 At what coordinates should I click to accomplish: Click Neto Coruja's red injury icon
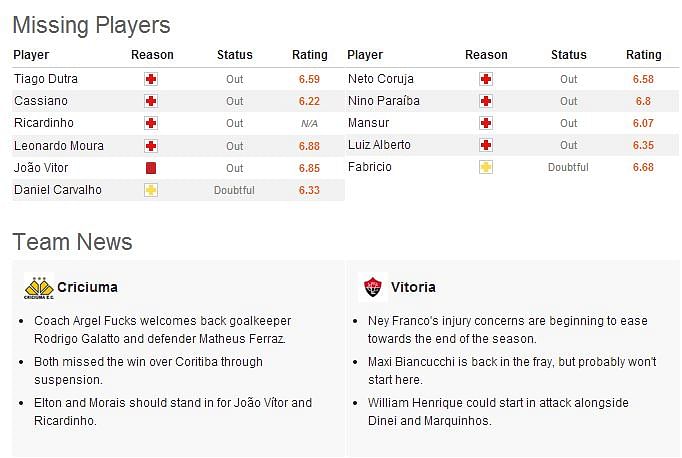pos(486,79)
